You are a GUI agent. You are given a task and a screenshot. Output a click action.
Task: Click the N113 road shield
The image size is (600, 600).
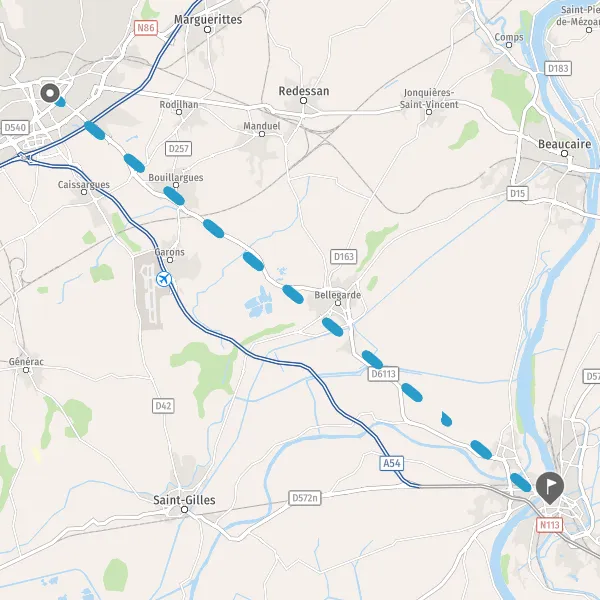tap(550, 525)
